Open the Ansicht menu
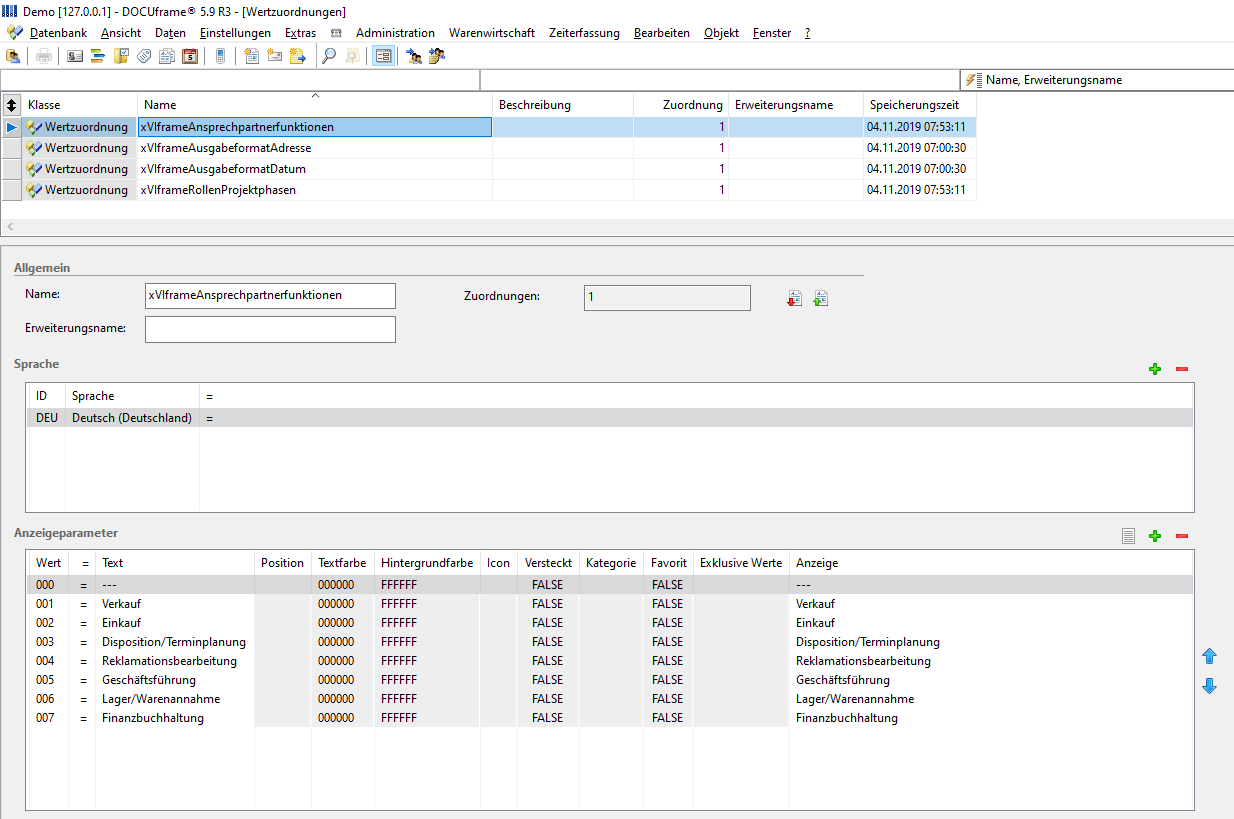This screenshot has height=819, width=1234. point(121,33)
